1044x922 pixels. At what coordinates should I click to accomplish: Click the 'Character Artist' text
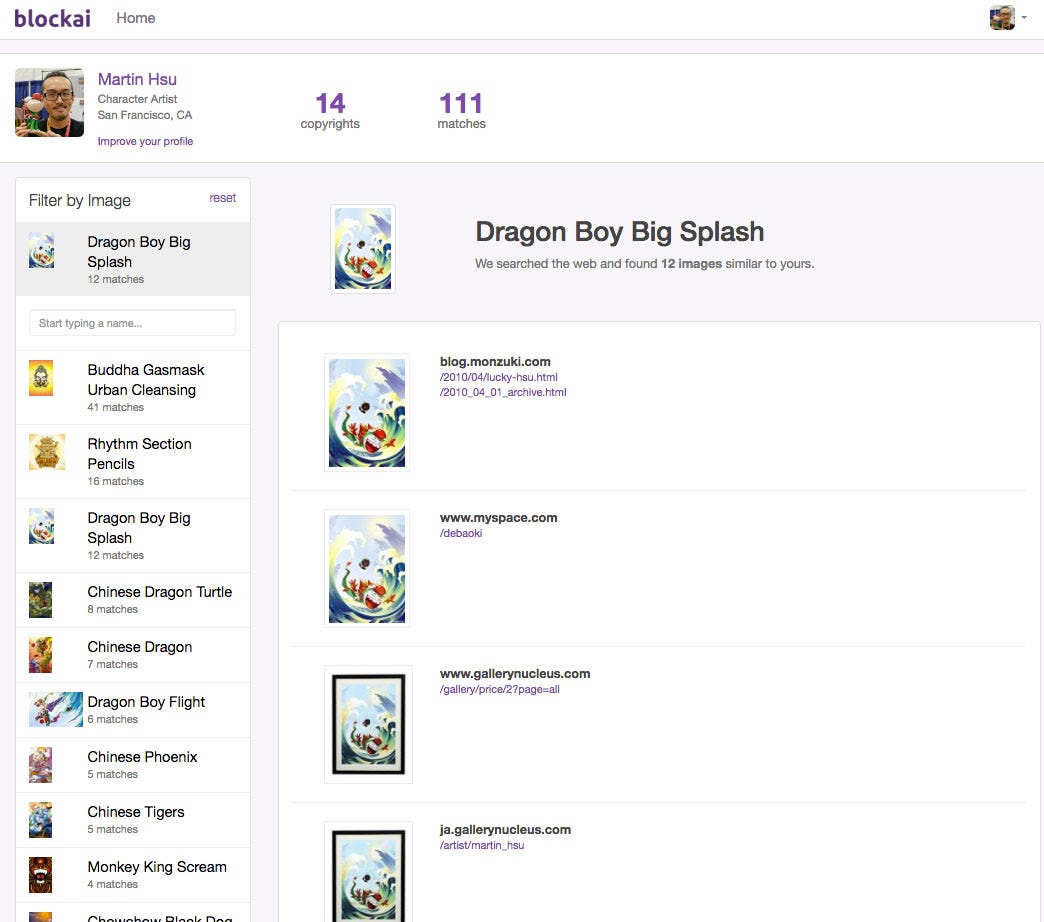click(x=137, y=99)
